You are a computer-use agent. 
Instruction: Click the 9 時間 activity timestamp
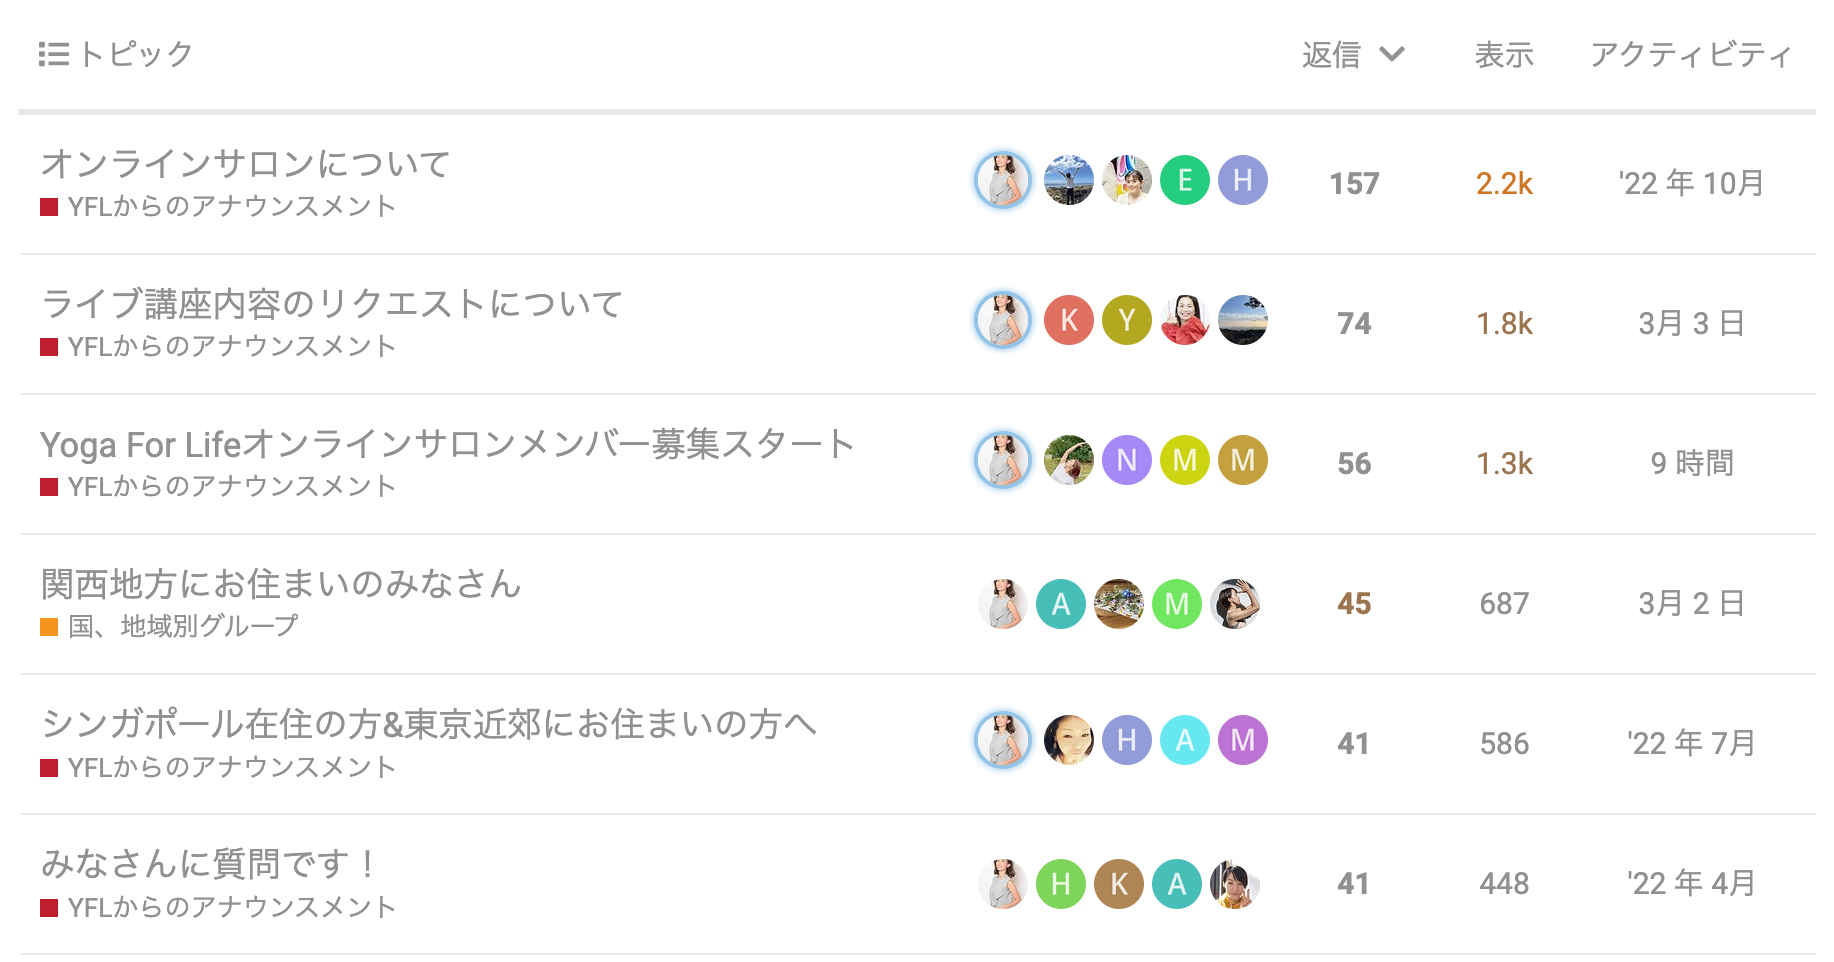coord(1691,464)
